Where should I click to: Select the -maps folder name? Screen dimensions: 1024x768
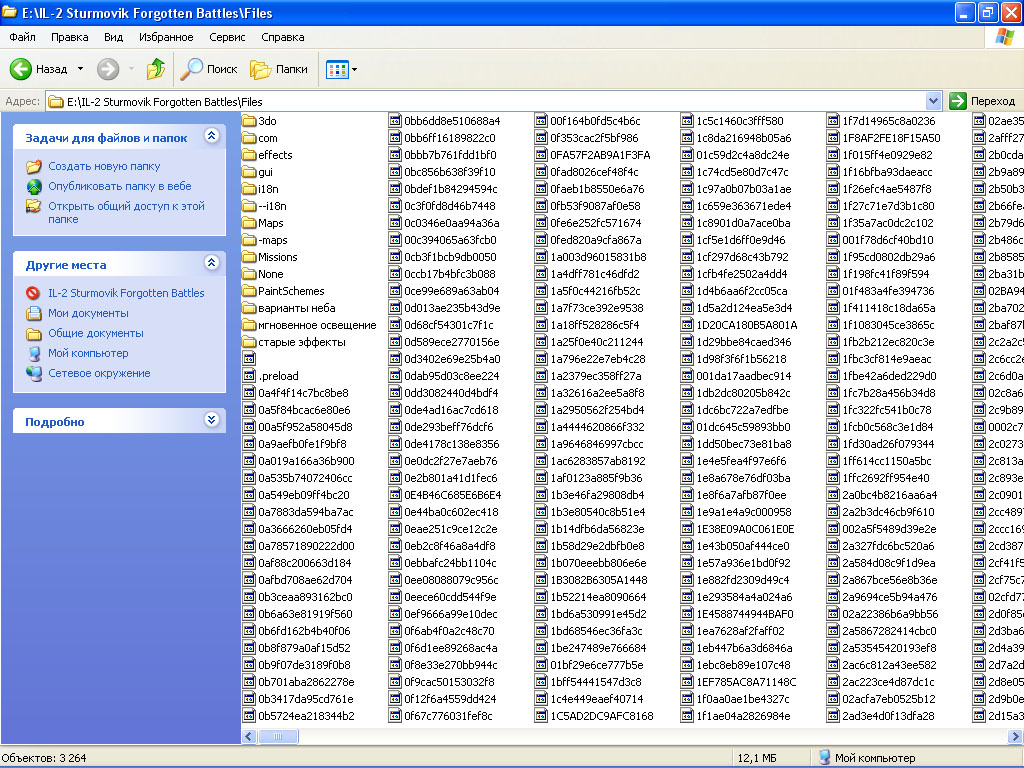tap(272, 240)
